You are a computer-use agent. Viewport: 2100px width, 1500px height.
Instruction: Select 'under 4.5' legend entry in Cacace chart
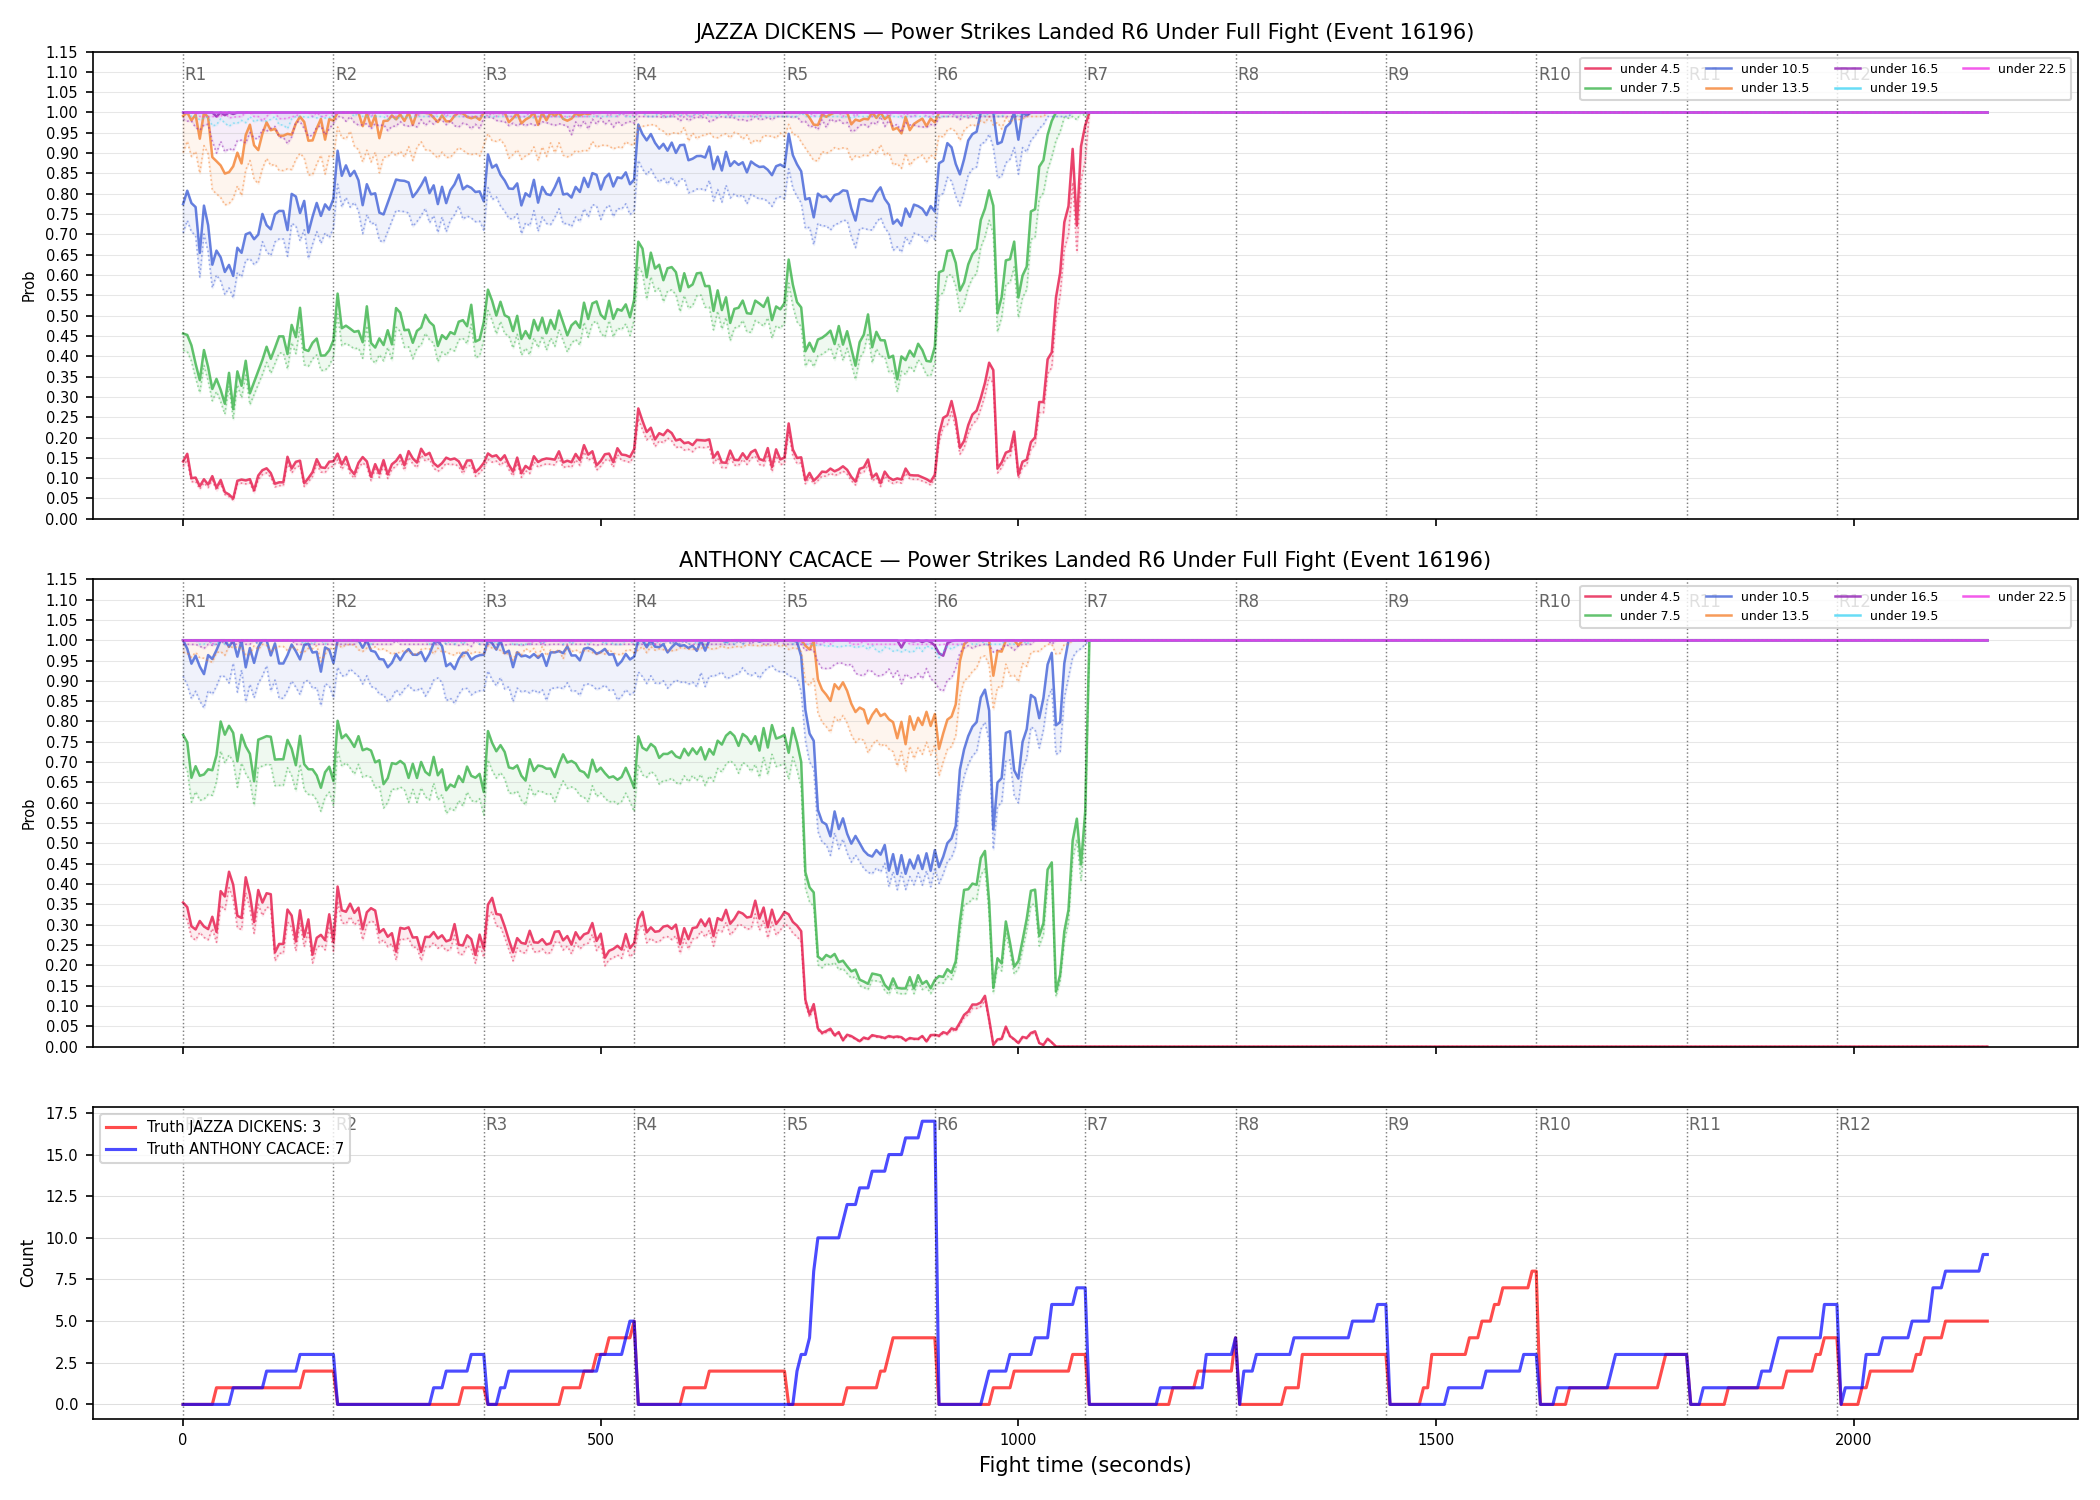[x=1633, y=597]
